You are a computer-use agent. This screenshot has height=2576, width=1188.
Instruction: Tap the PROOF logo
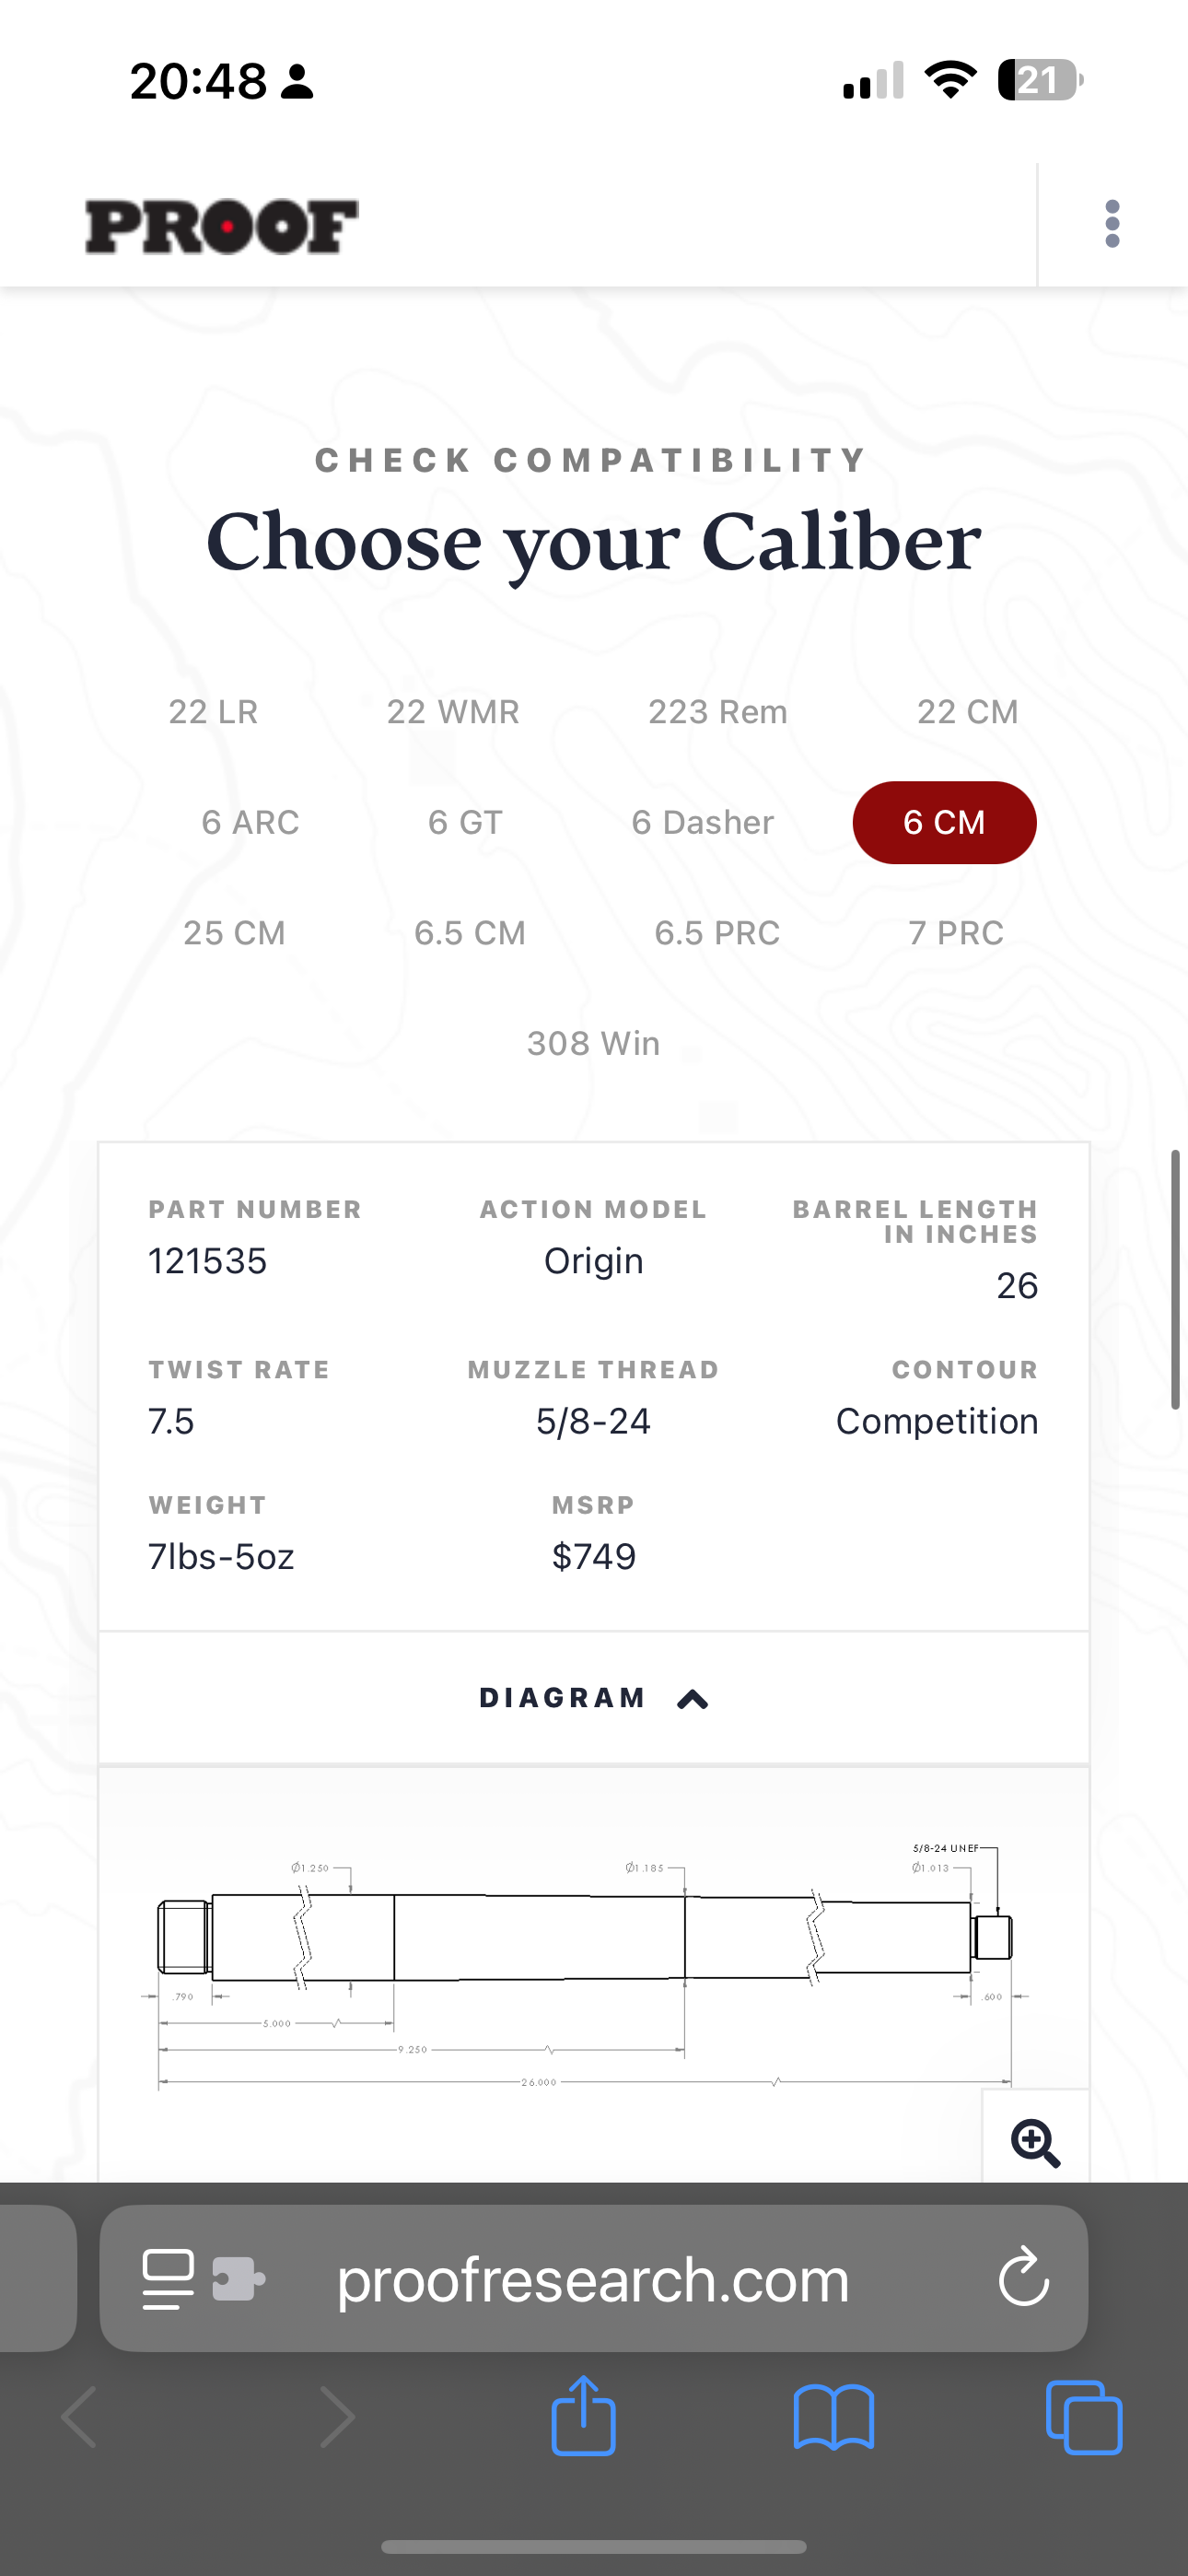(x=221, y=226)
